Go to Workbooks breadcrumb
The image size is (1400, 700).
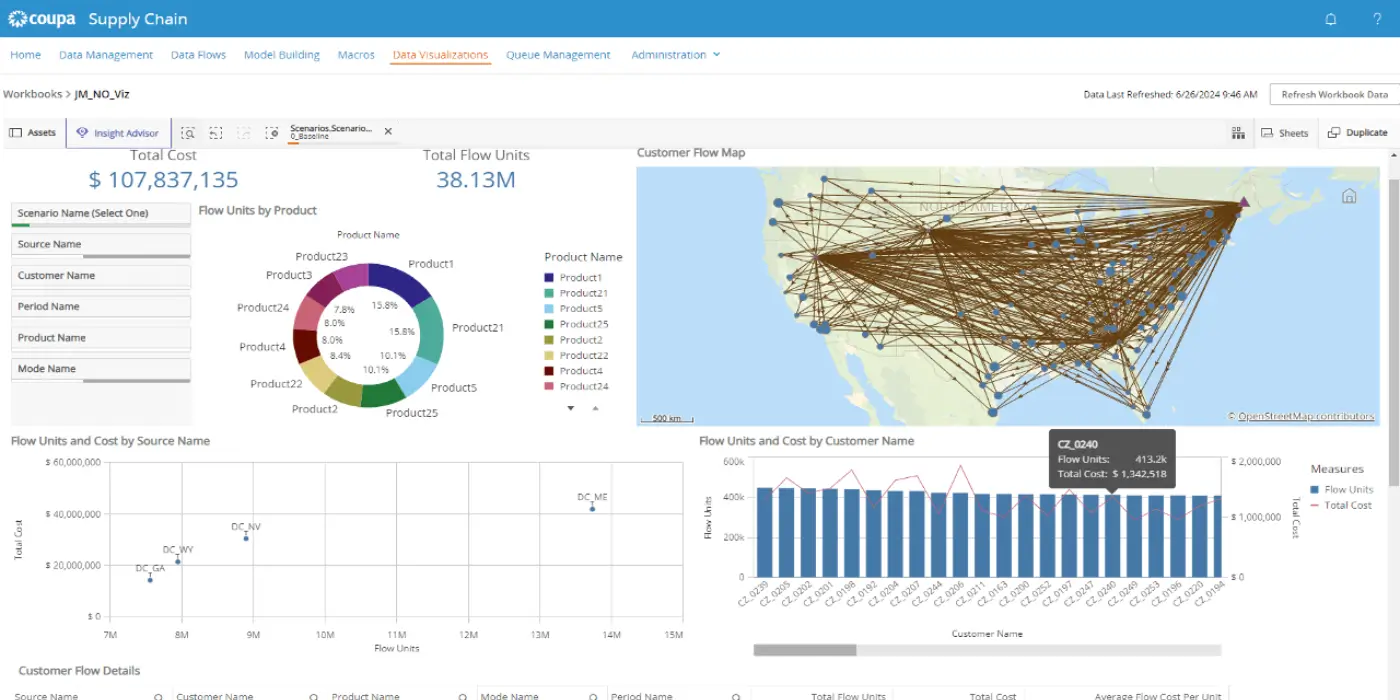32,94
